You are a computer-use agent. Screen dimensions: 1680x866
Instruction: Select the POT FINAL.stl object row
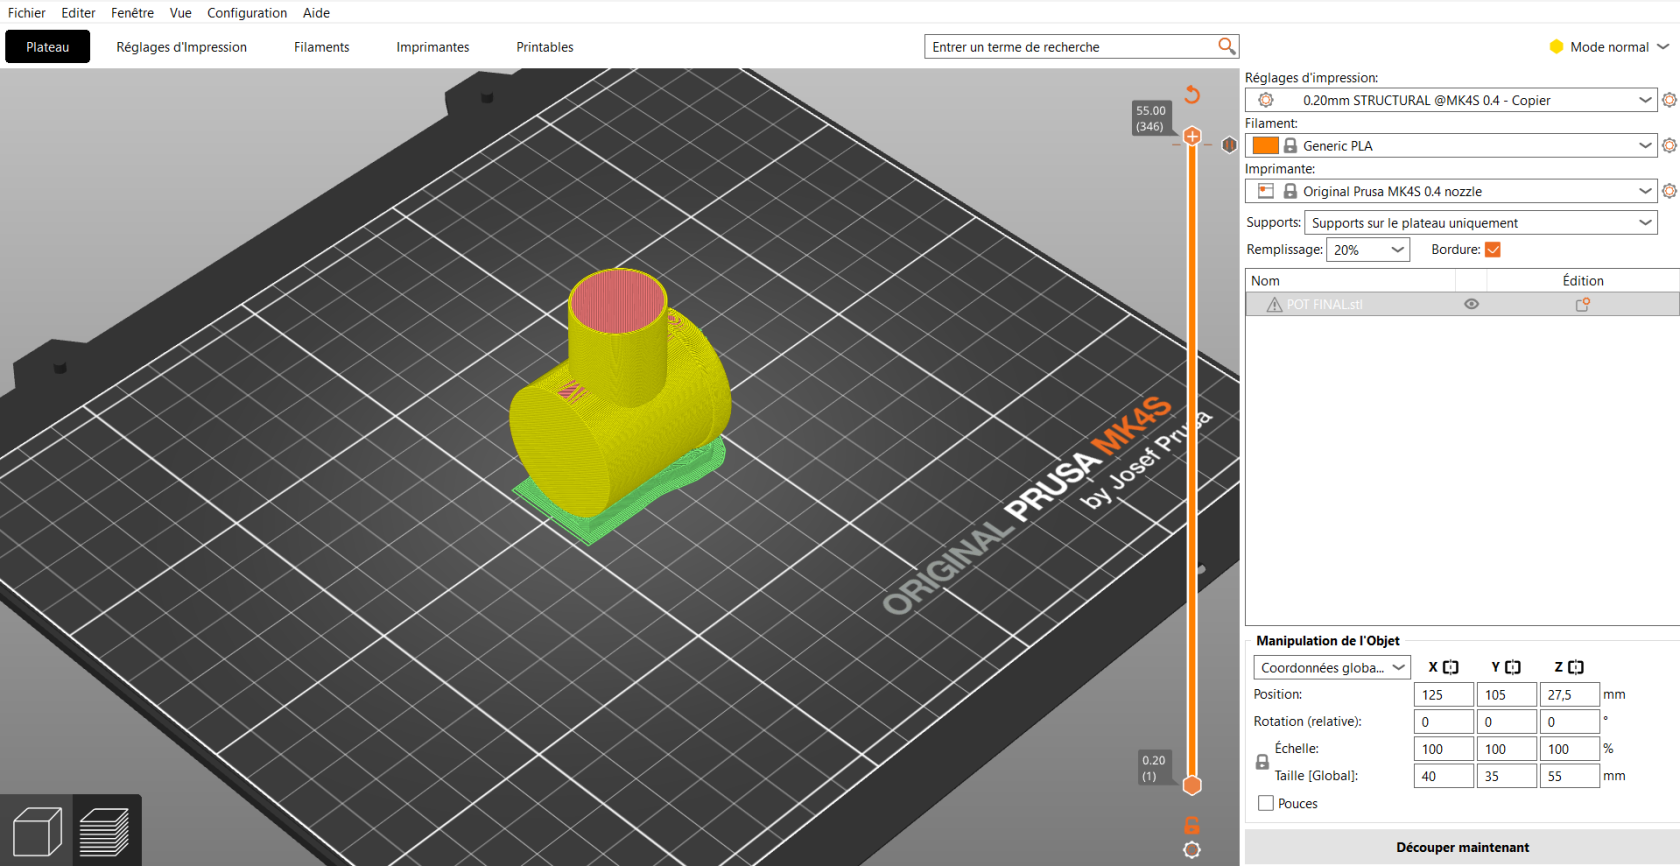pyautogui.click(x=1462, y=304)
